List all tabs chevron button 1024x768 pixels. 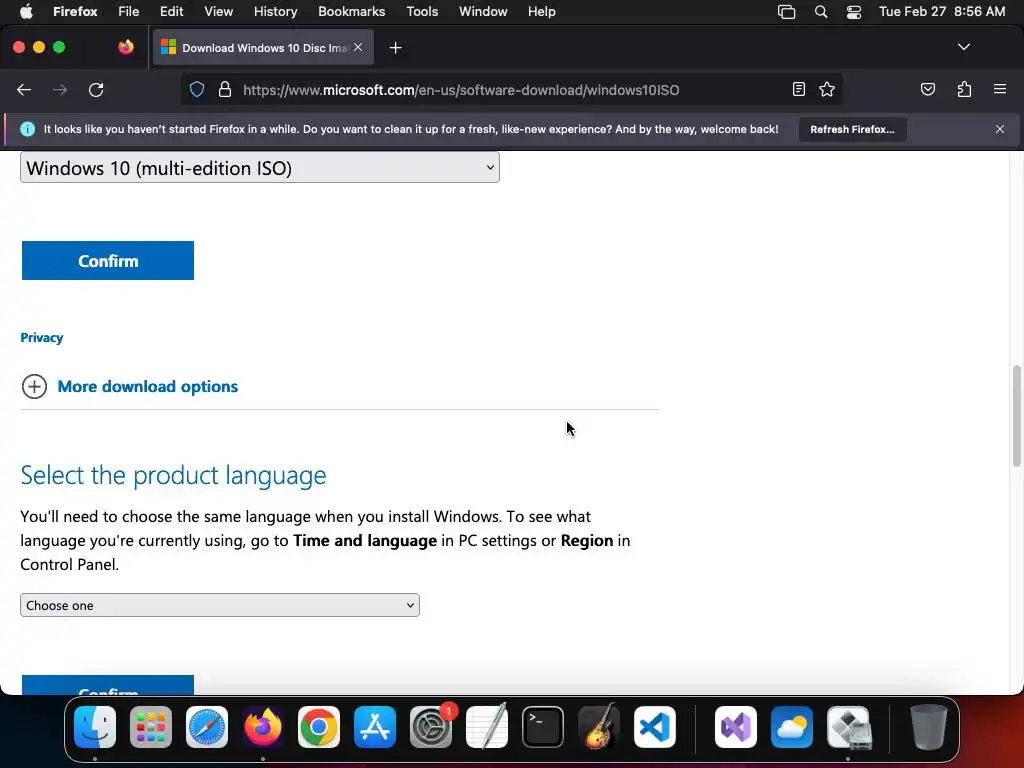tap(963, 47)
